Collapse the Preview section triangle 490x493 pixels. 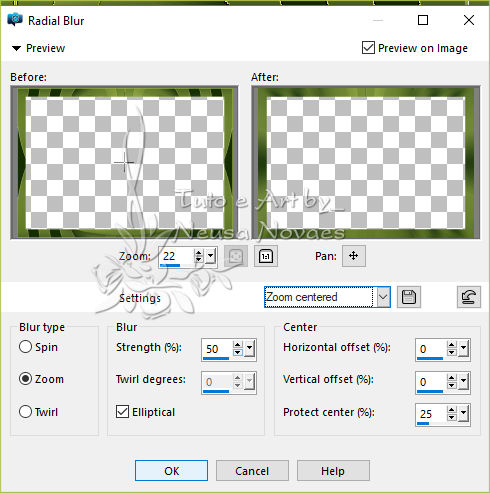pyautogui.click(x=16, y=48)
